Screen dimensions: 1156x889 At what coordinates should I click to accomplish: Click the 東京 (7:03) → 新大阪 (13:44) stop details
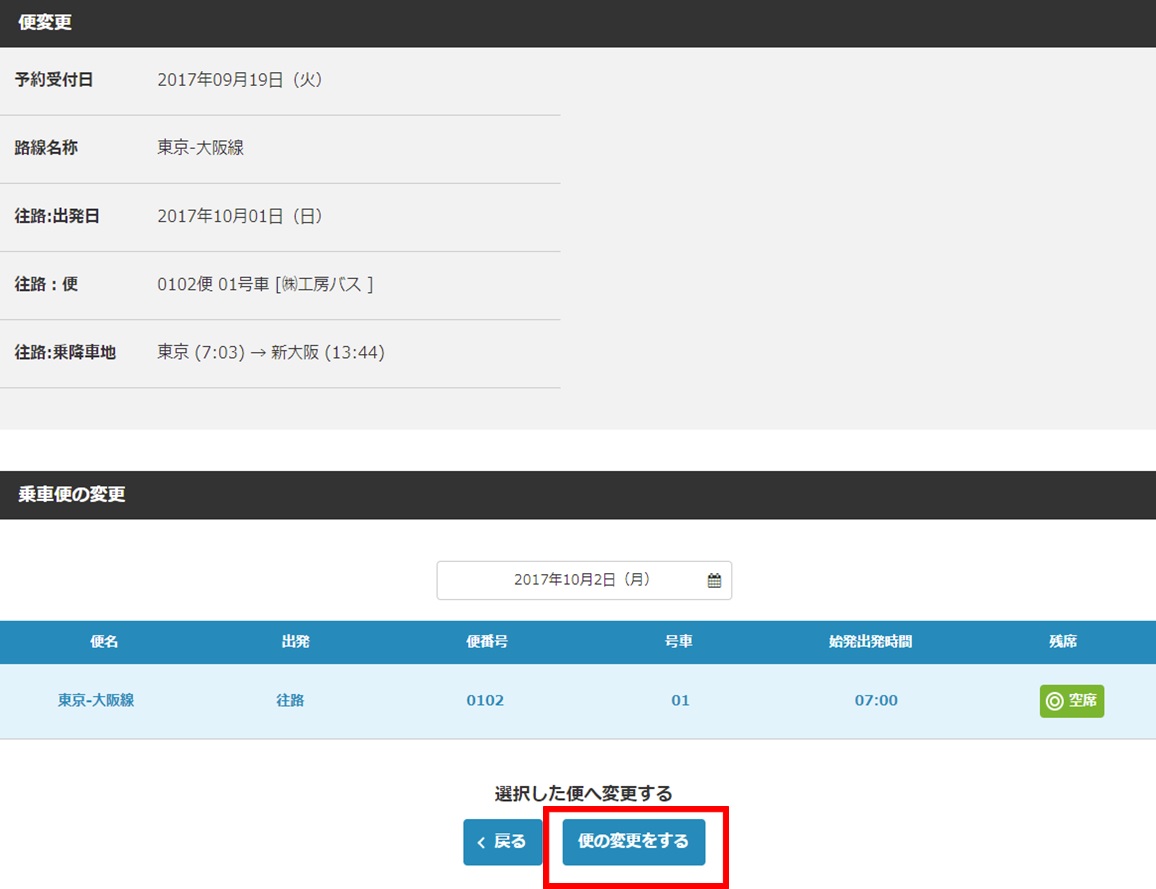(x=271, y=352)
